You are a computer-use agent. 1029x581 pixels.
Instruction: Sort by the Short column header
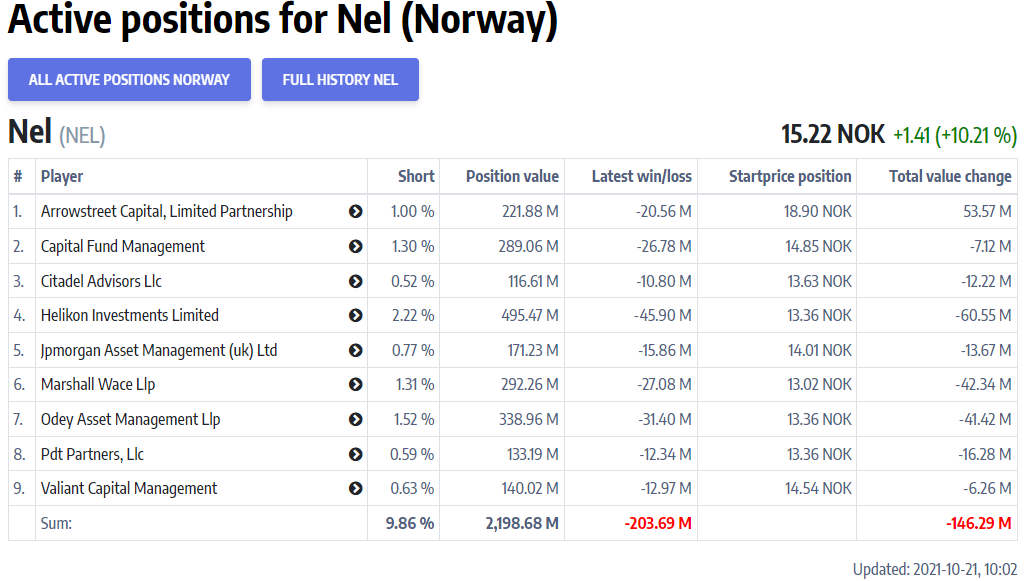[x=417, y=176]
